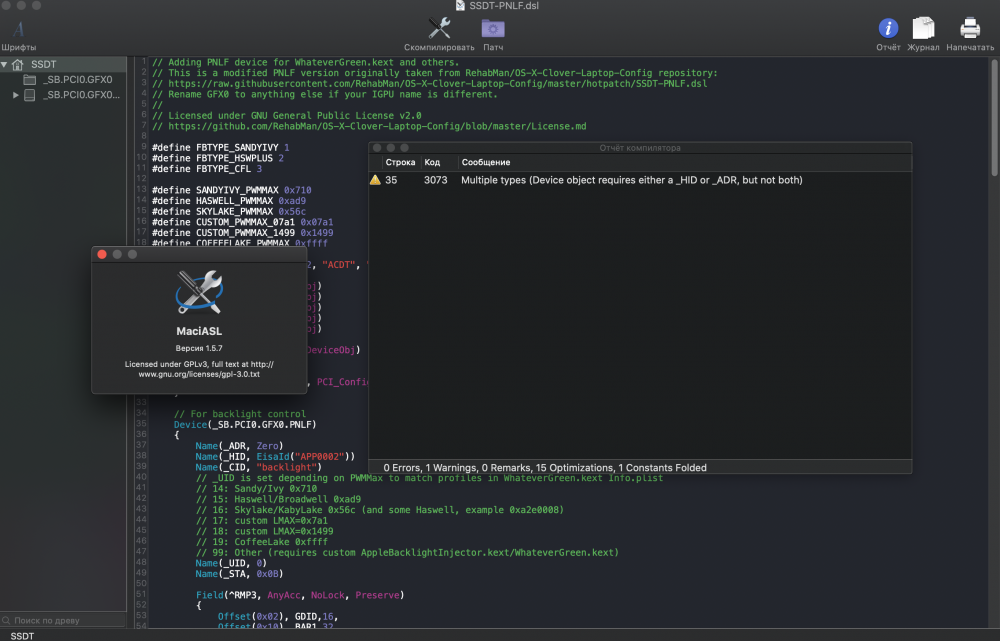Click the warning triangle icon in compiler report

click(x=375, y=180)
